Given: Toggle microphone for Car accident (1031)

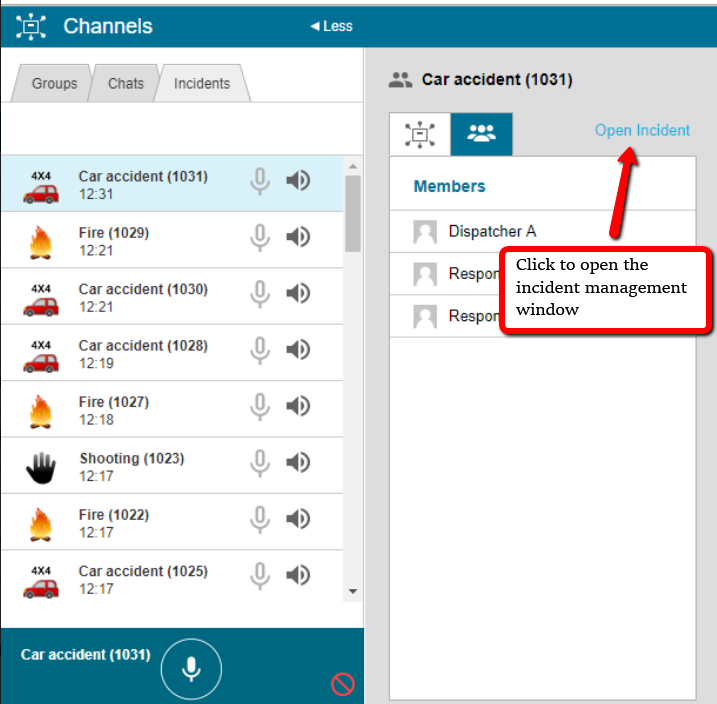Looking at the screenshot, I should pos(260,181).
